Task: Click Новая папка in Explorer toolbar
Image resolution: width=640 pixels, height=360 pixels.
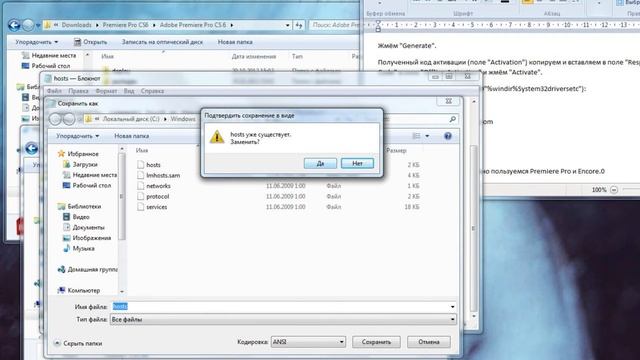Action: tap(235, 42)
